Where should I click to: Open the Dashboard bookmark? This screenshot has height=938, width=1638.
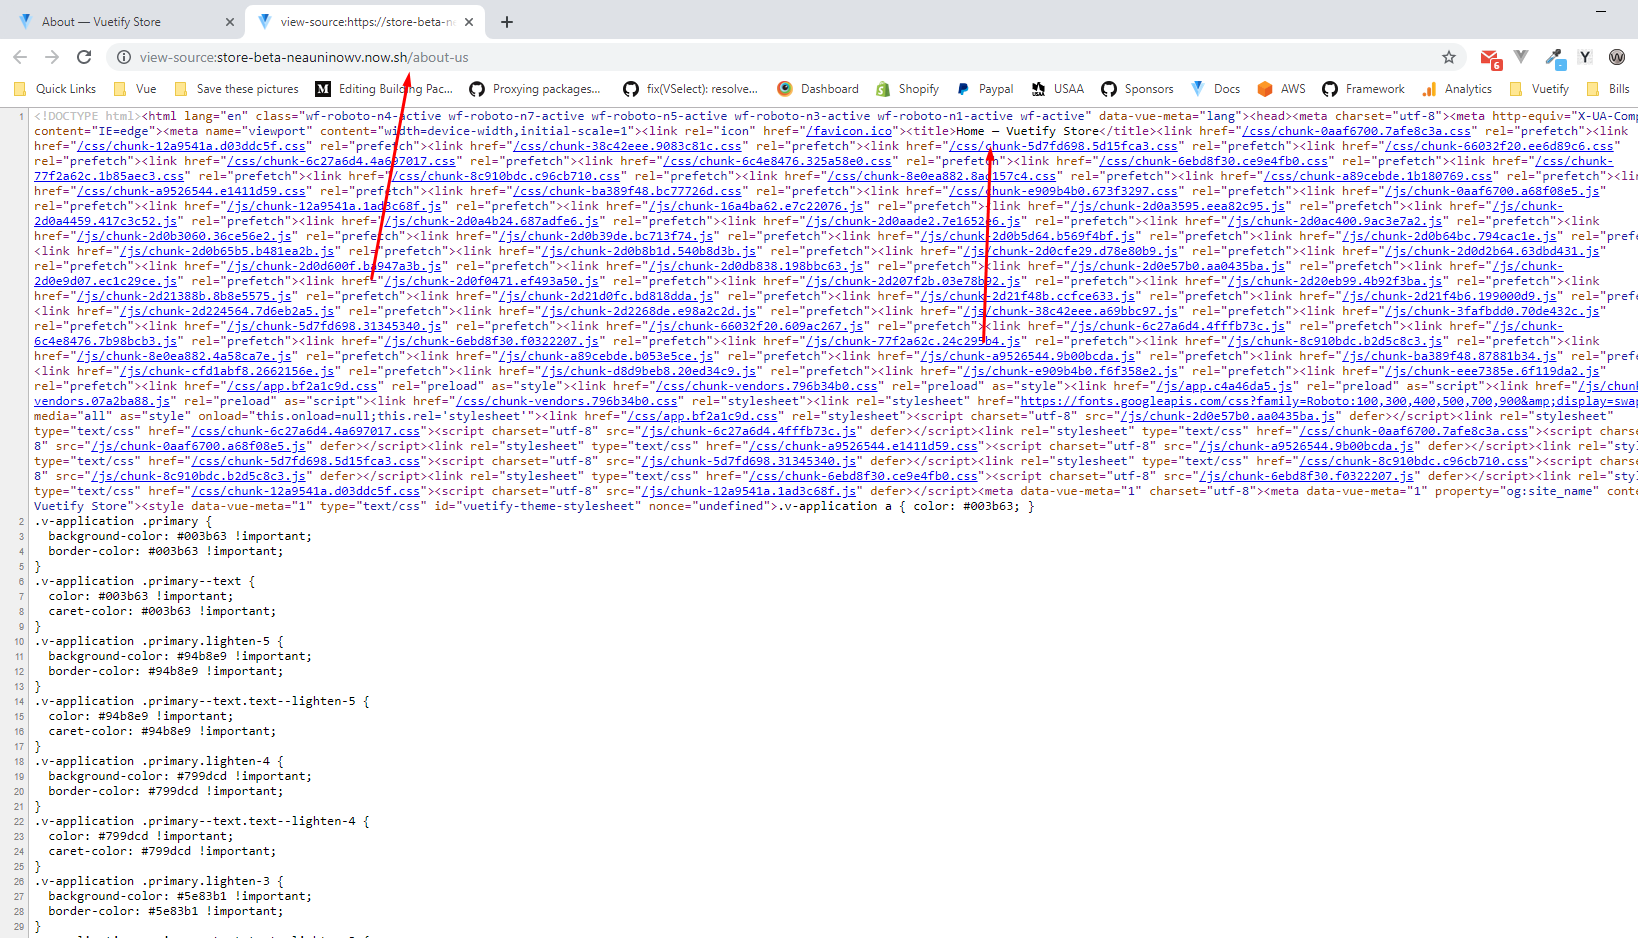(x=818, y=89)
